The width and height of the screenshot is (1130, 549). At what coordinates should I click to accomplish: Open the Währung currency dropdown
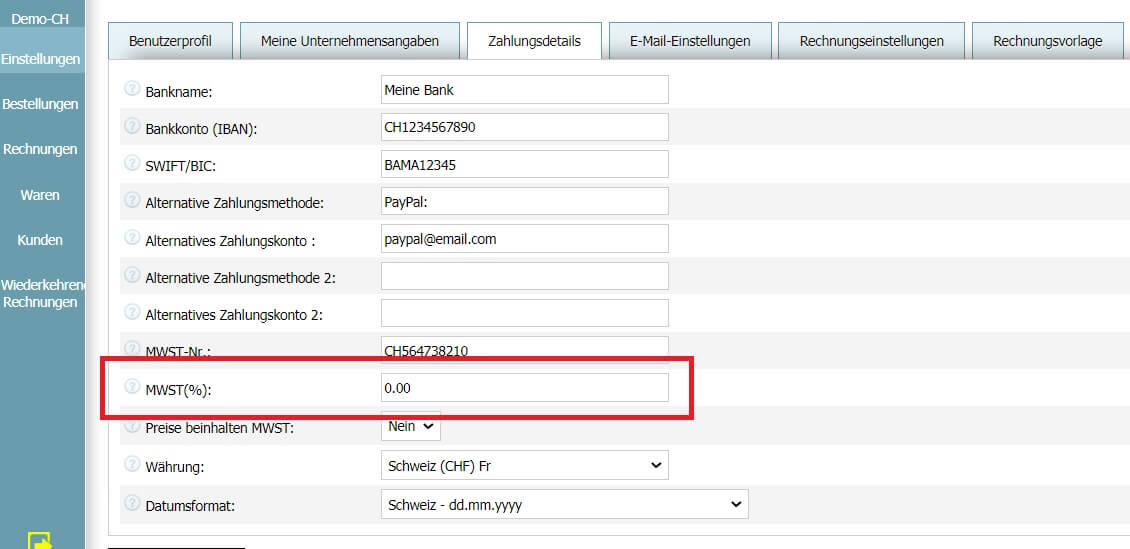[524, 465]
